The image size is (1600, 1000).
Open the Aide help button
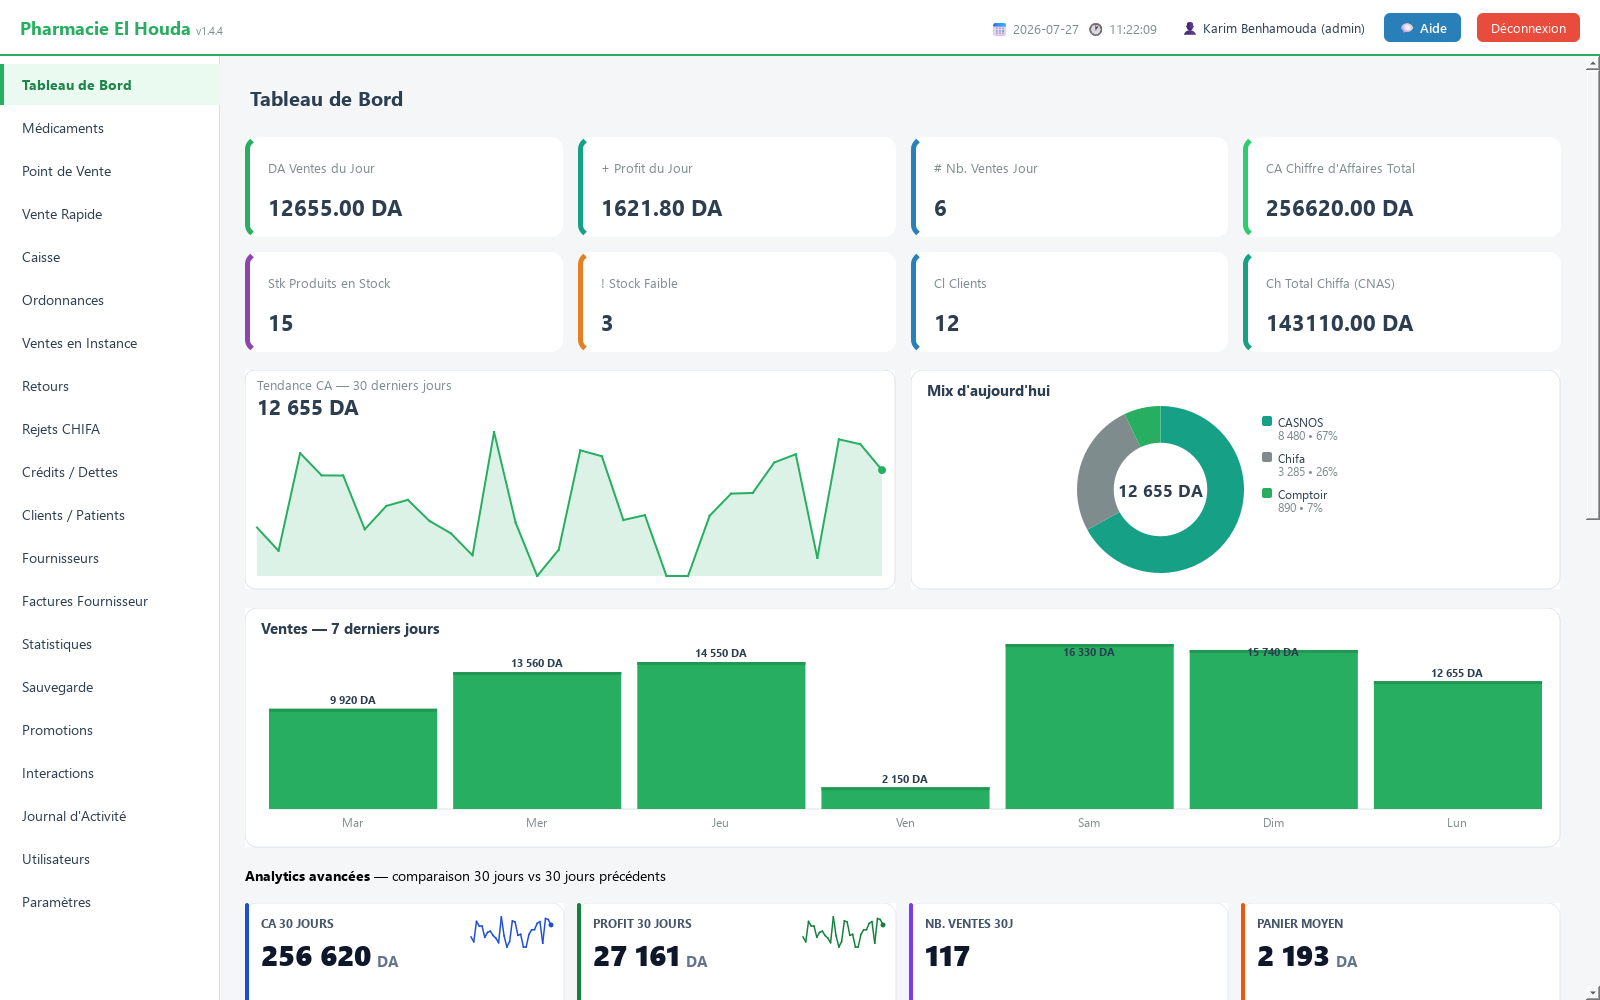click(x=1422, y=28)
